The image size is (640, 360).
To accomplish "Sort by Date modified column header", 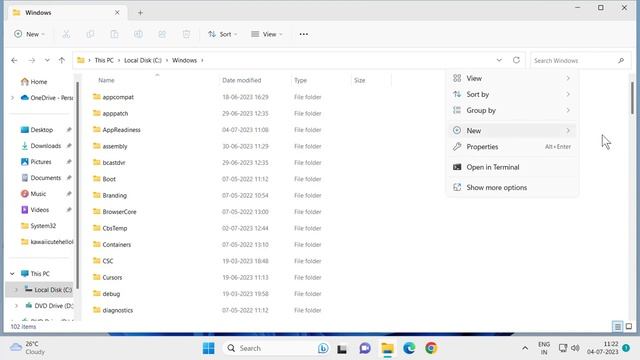I will tap(242, 80).
